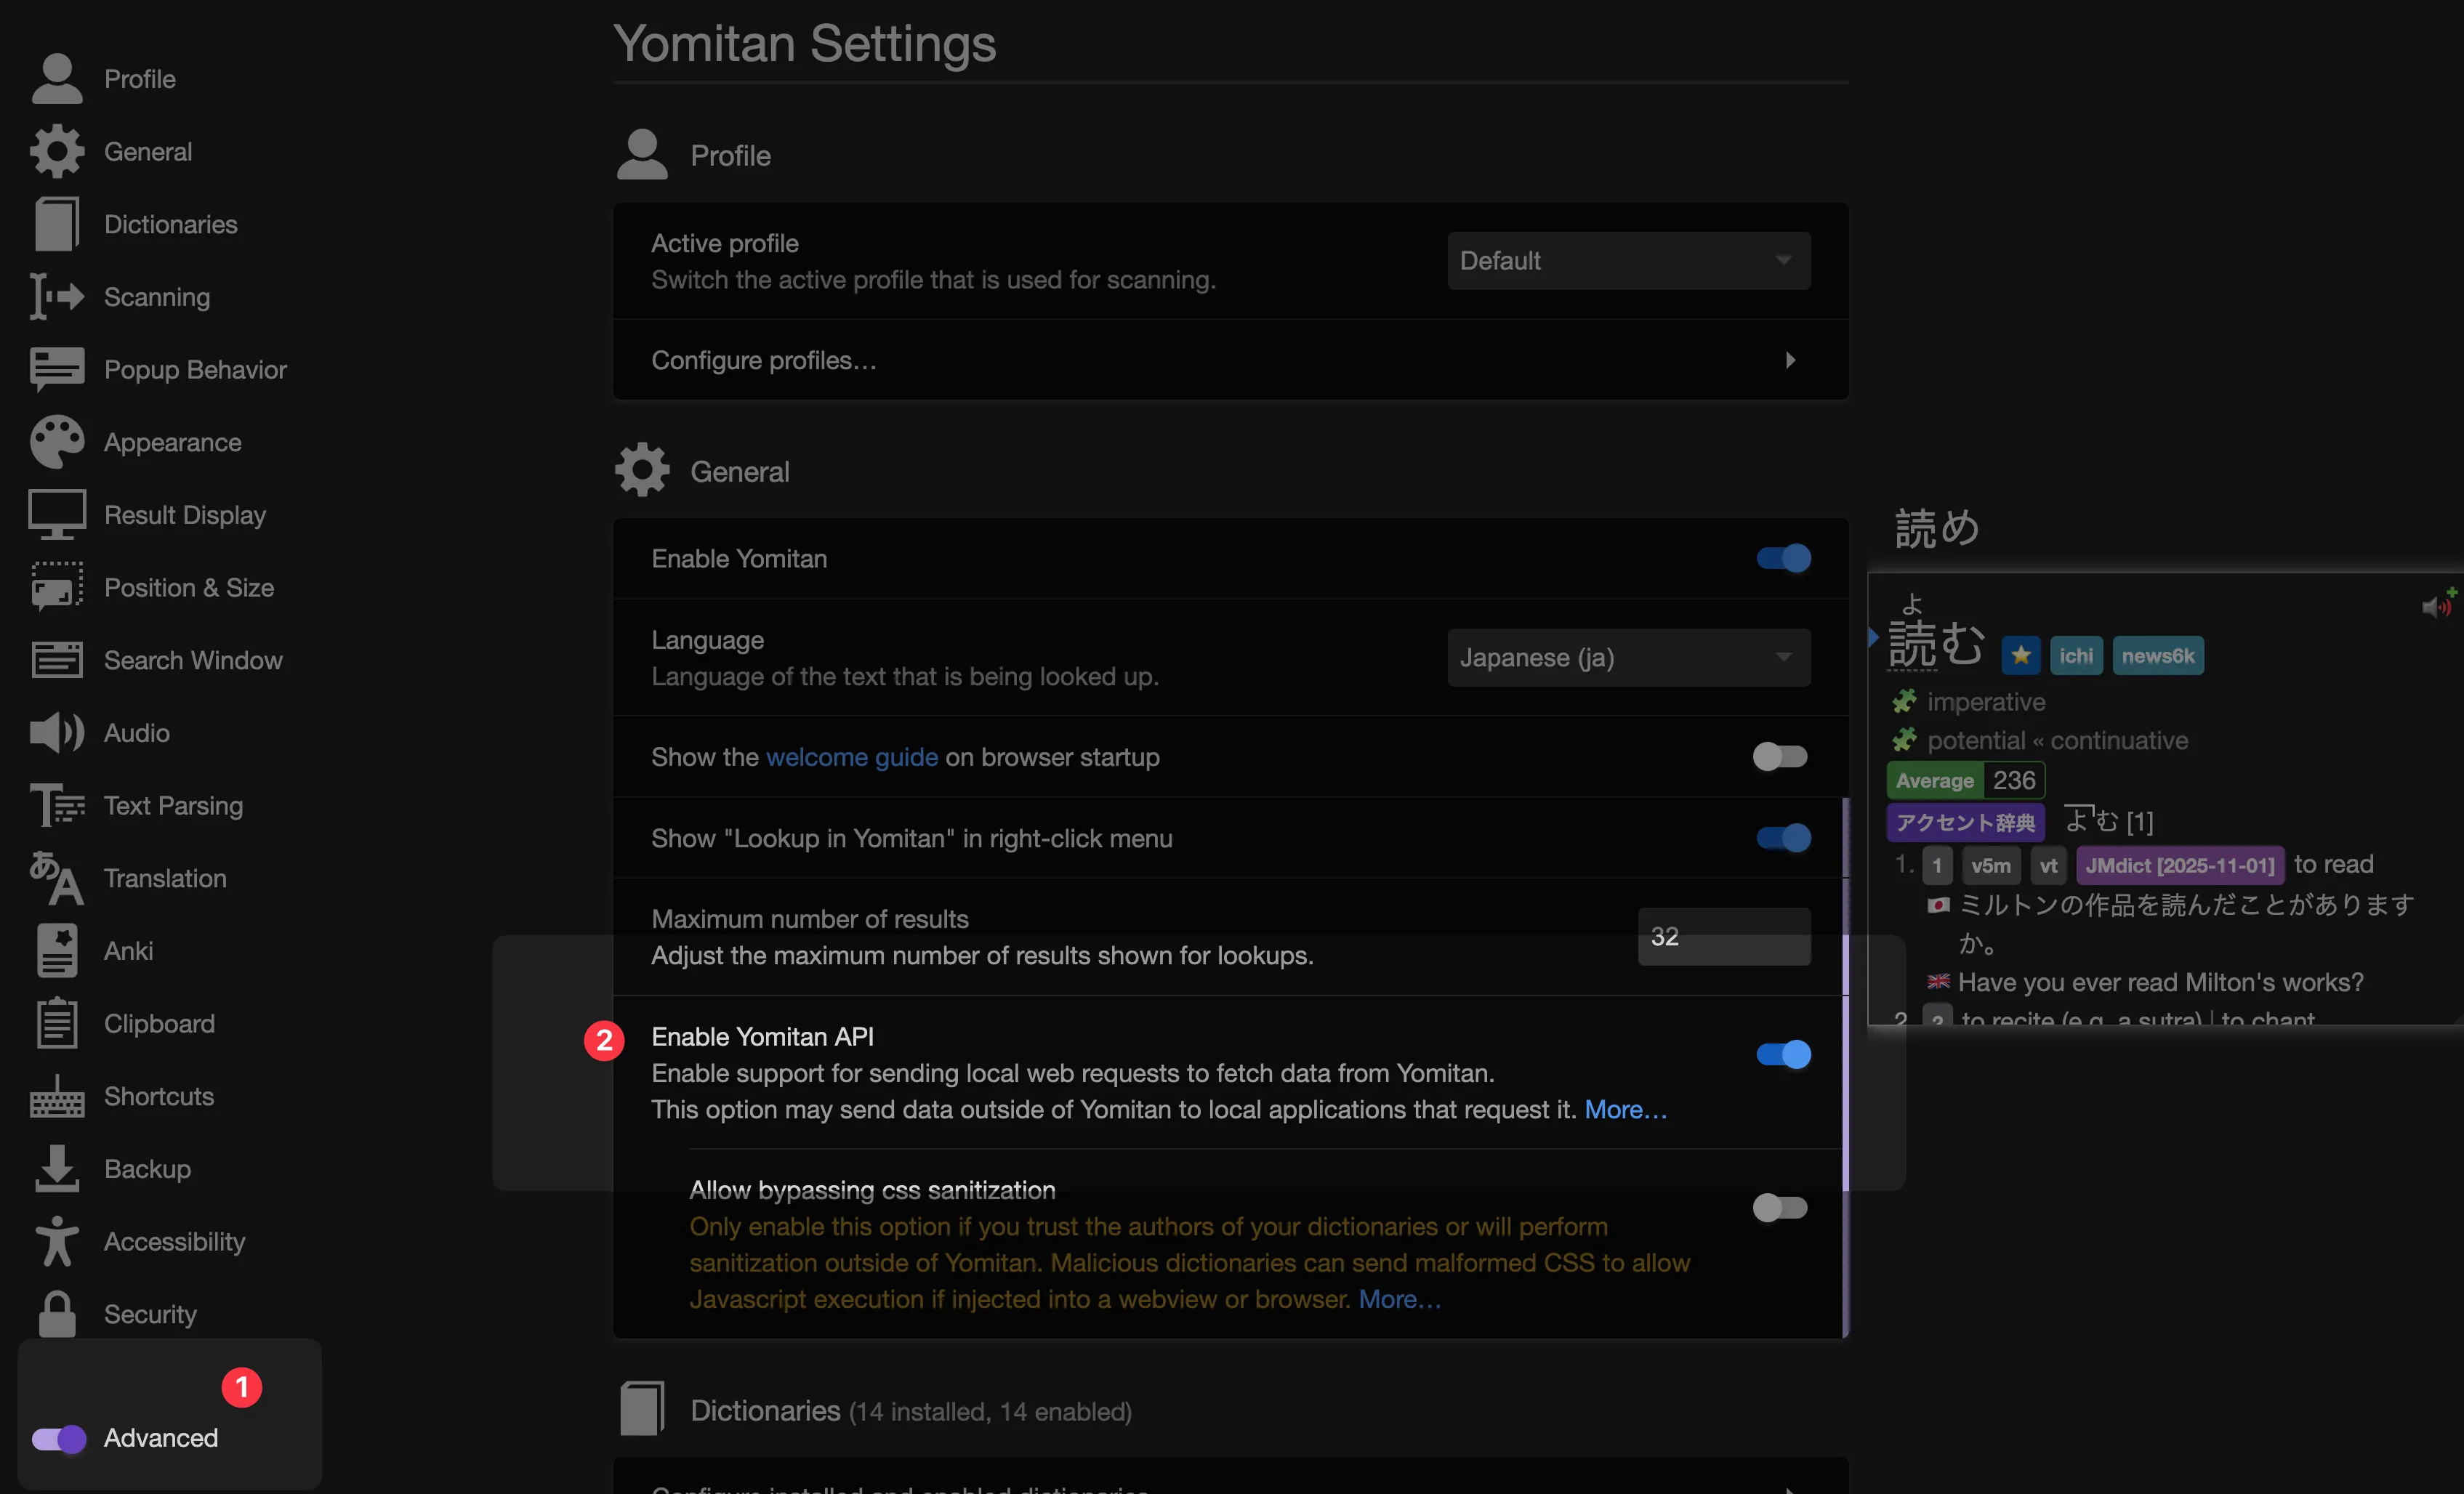Open the Active profile Default dropdown

(1628, 261)
